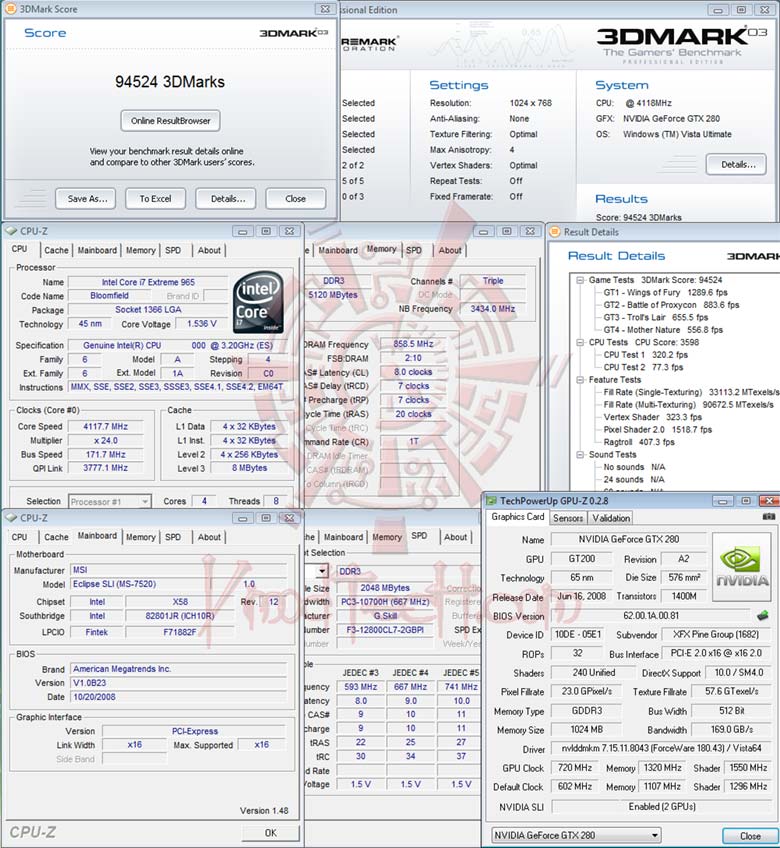Open About tab in bottom CPU-Z window
Image resolution: width=780 pixels, height=848 pixels.
[209, 537]
